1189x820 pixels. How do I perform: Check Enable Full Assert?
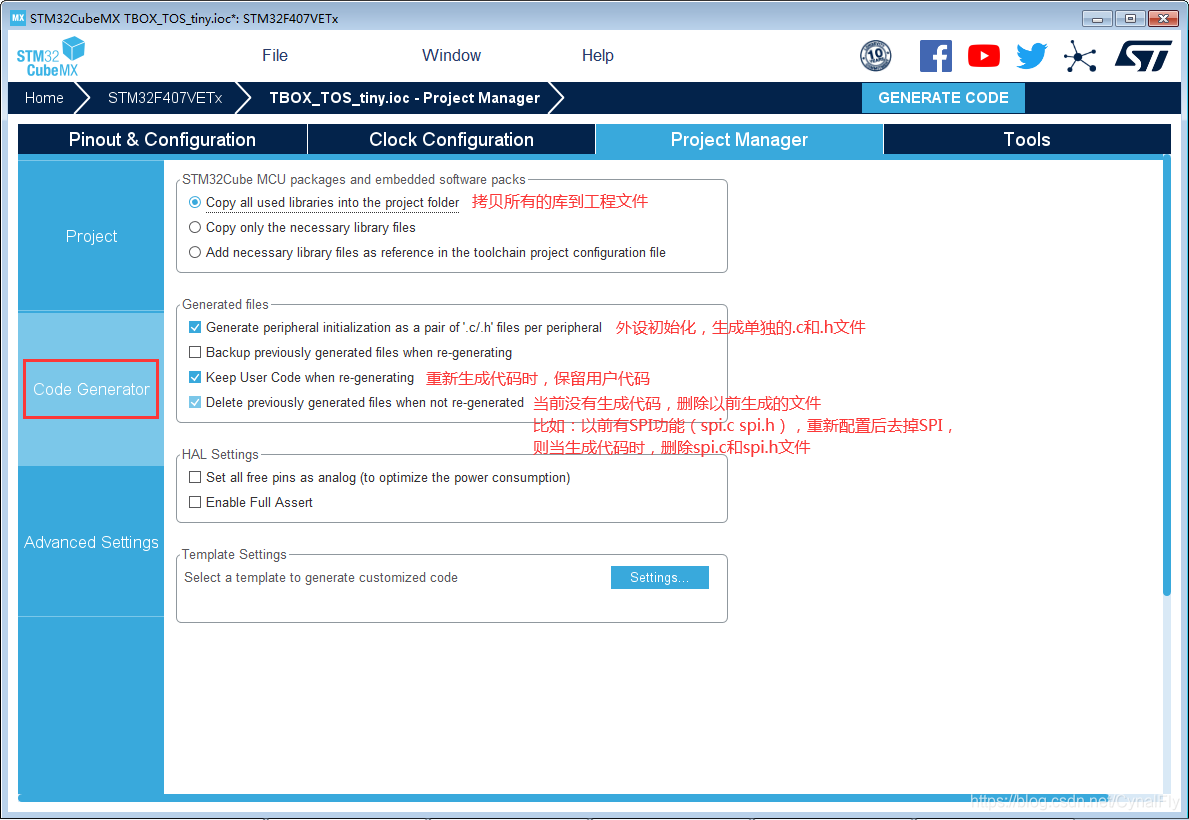(195, 503)
